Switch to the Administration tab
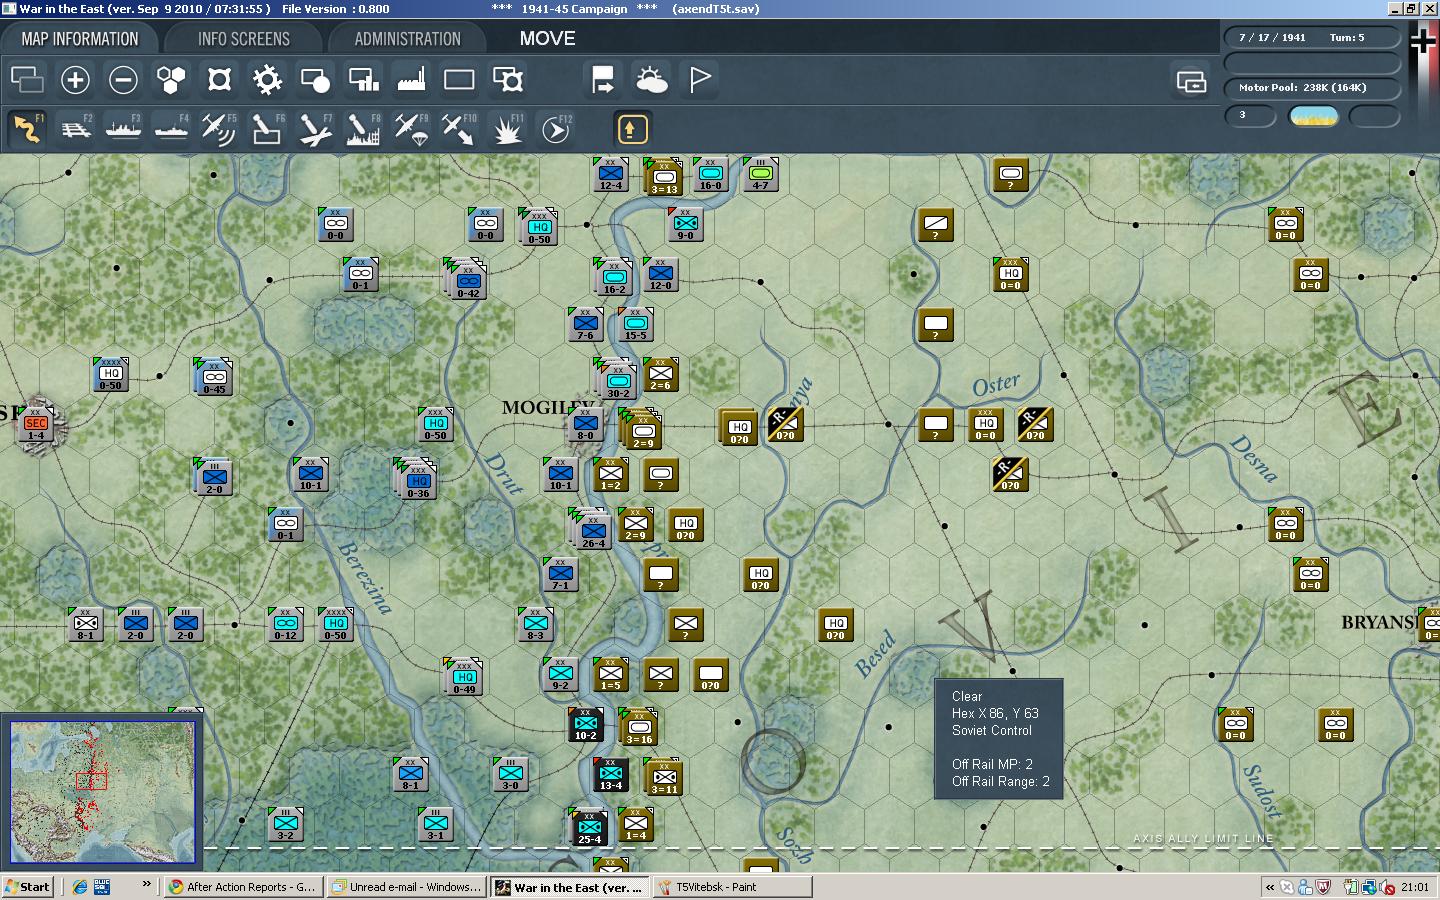This screenshot has height=900, width=1440. pos(407,39)
